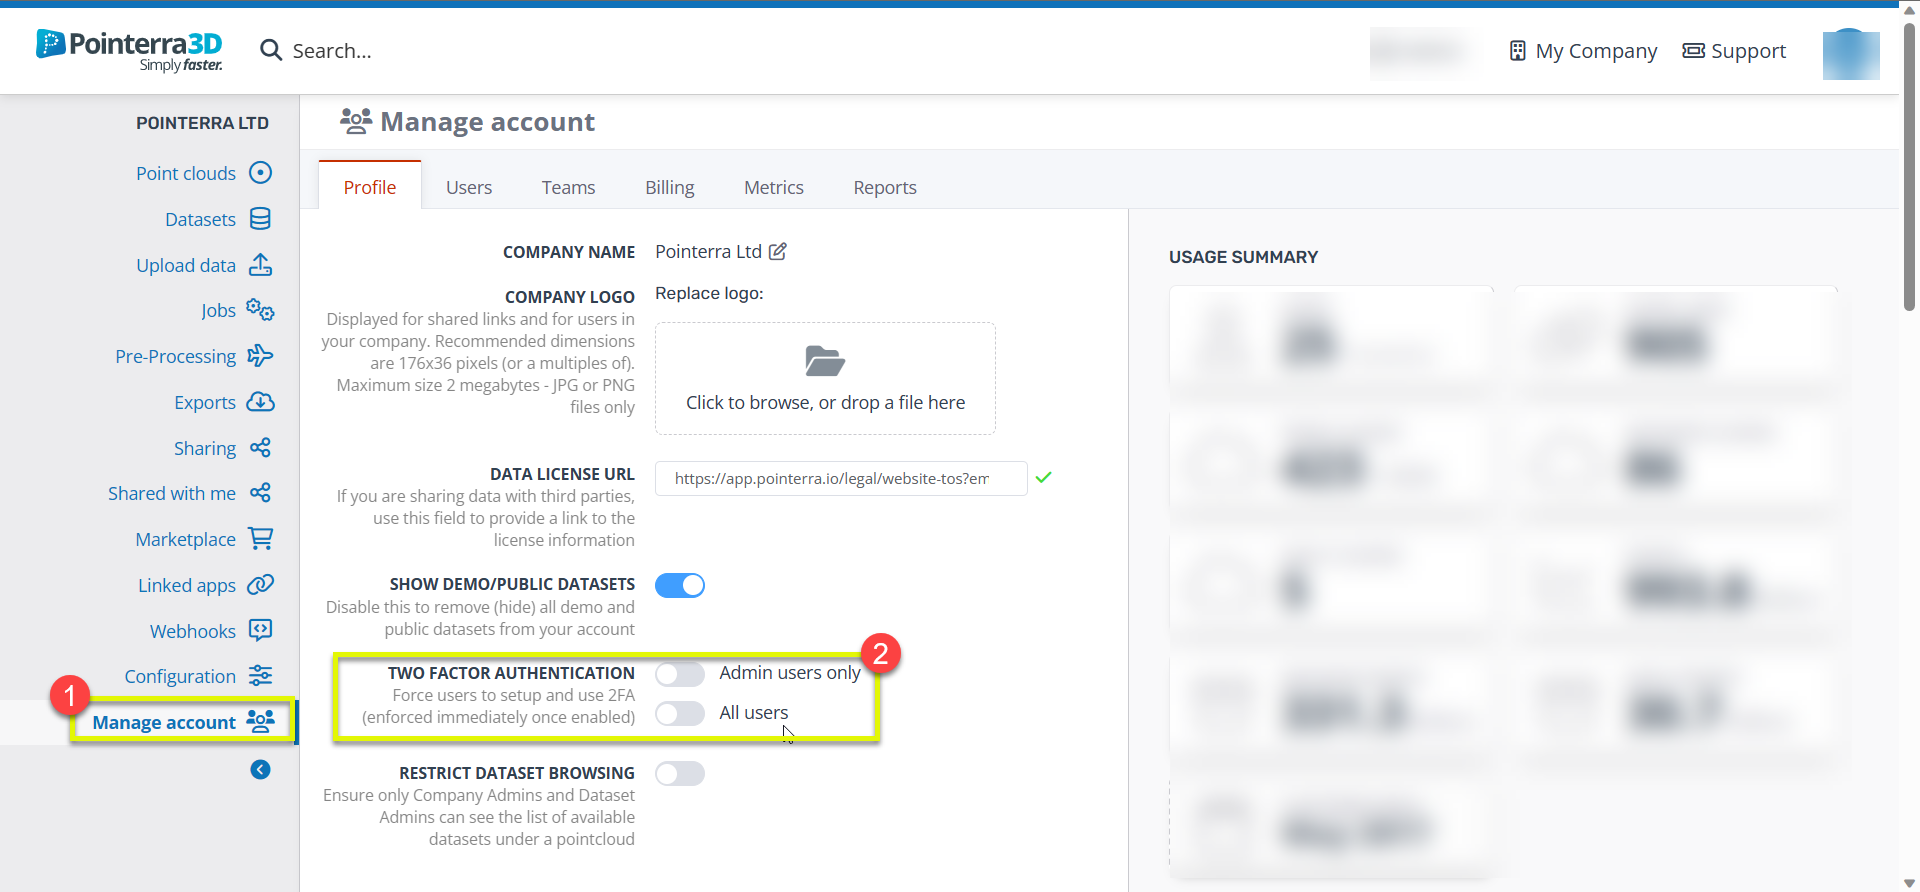Screen dimensions: 1920x892
Task: Open the Shared with me link
Action: point(172,493)
